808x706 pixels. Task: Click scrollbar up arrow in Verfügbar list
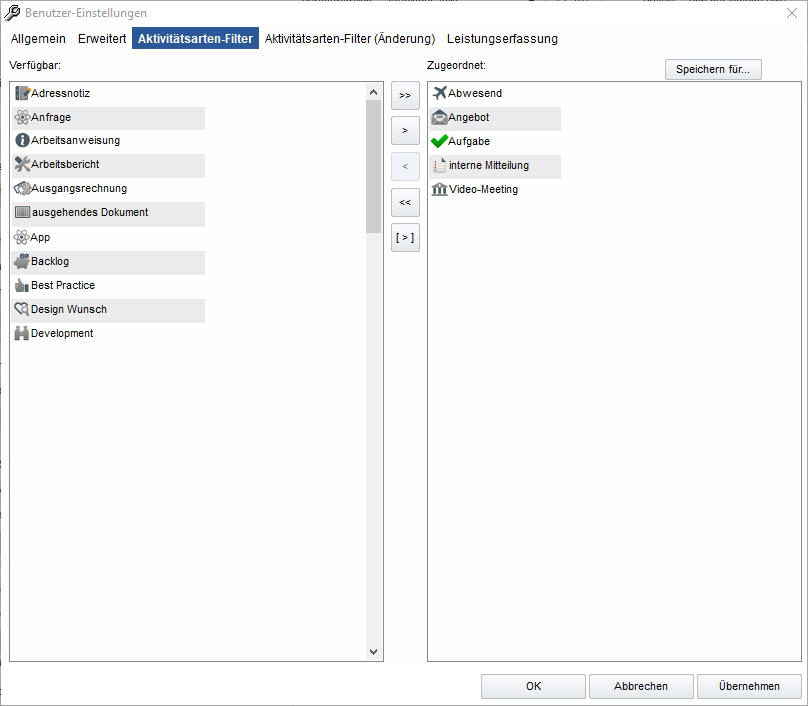pyautogui.click(x=374, y=92)
